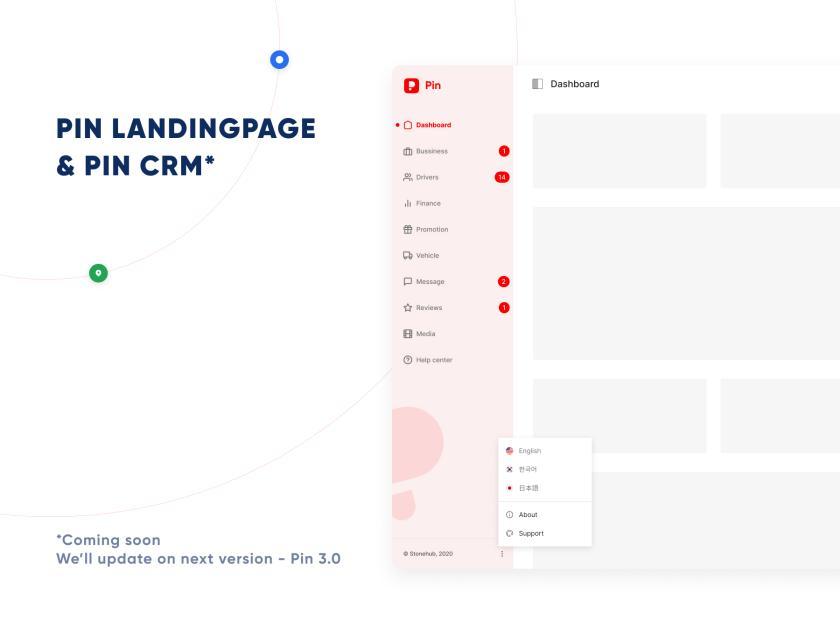
Task: Open the Message chat bubble icon
Action: [408, 281]
